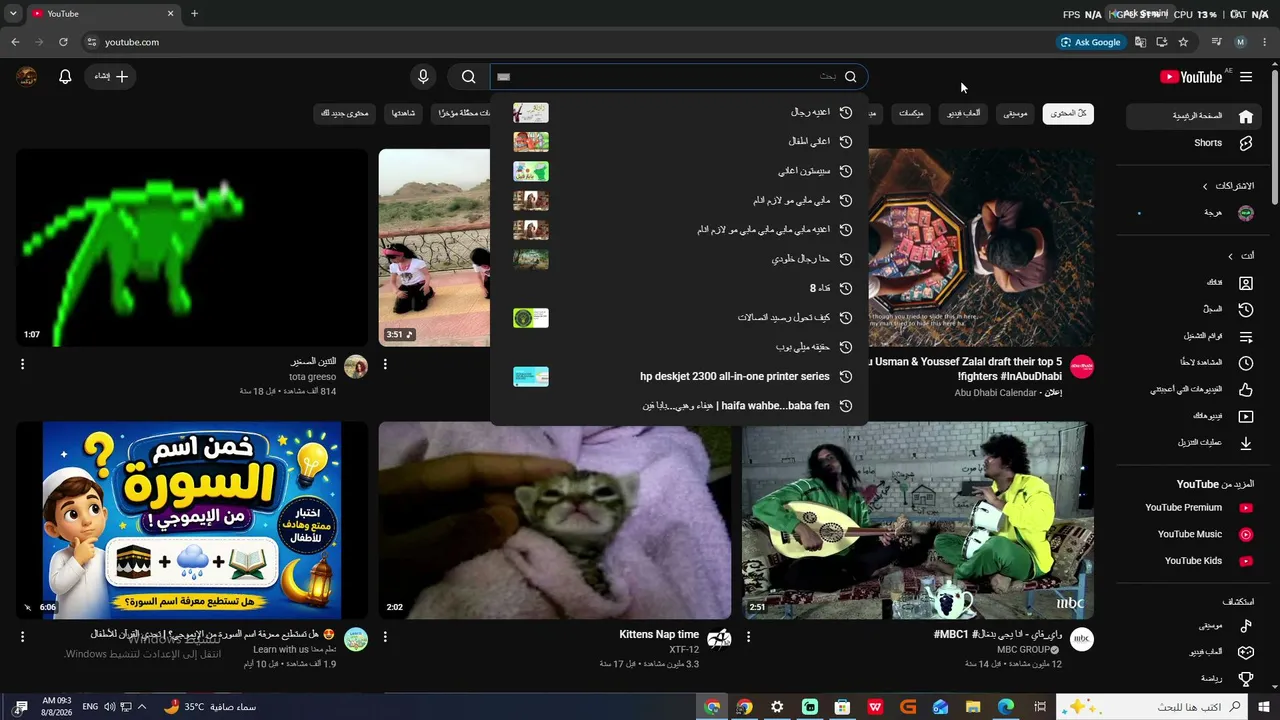Screen dimensions: 1280x720
Task: Open the خمن اسم السورة video thumbnail
Action: [x=192, y=520]
